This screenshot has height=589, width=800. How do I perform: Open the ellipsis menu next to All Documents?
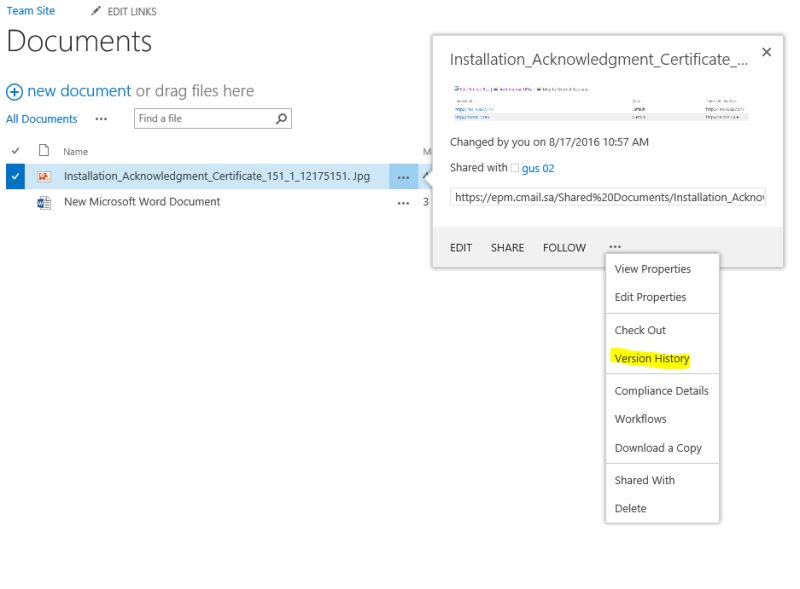(100, 118)
